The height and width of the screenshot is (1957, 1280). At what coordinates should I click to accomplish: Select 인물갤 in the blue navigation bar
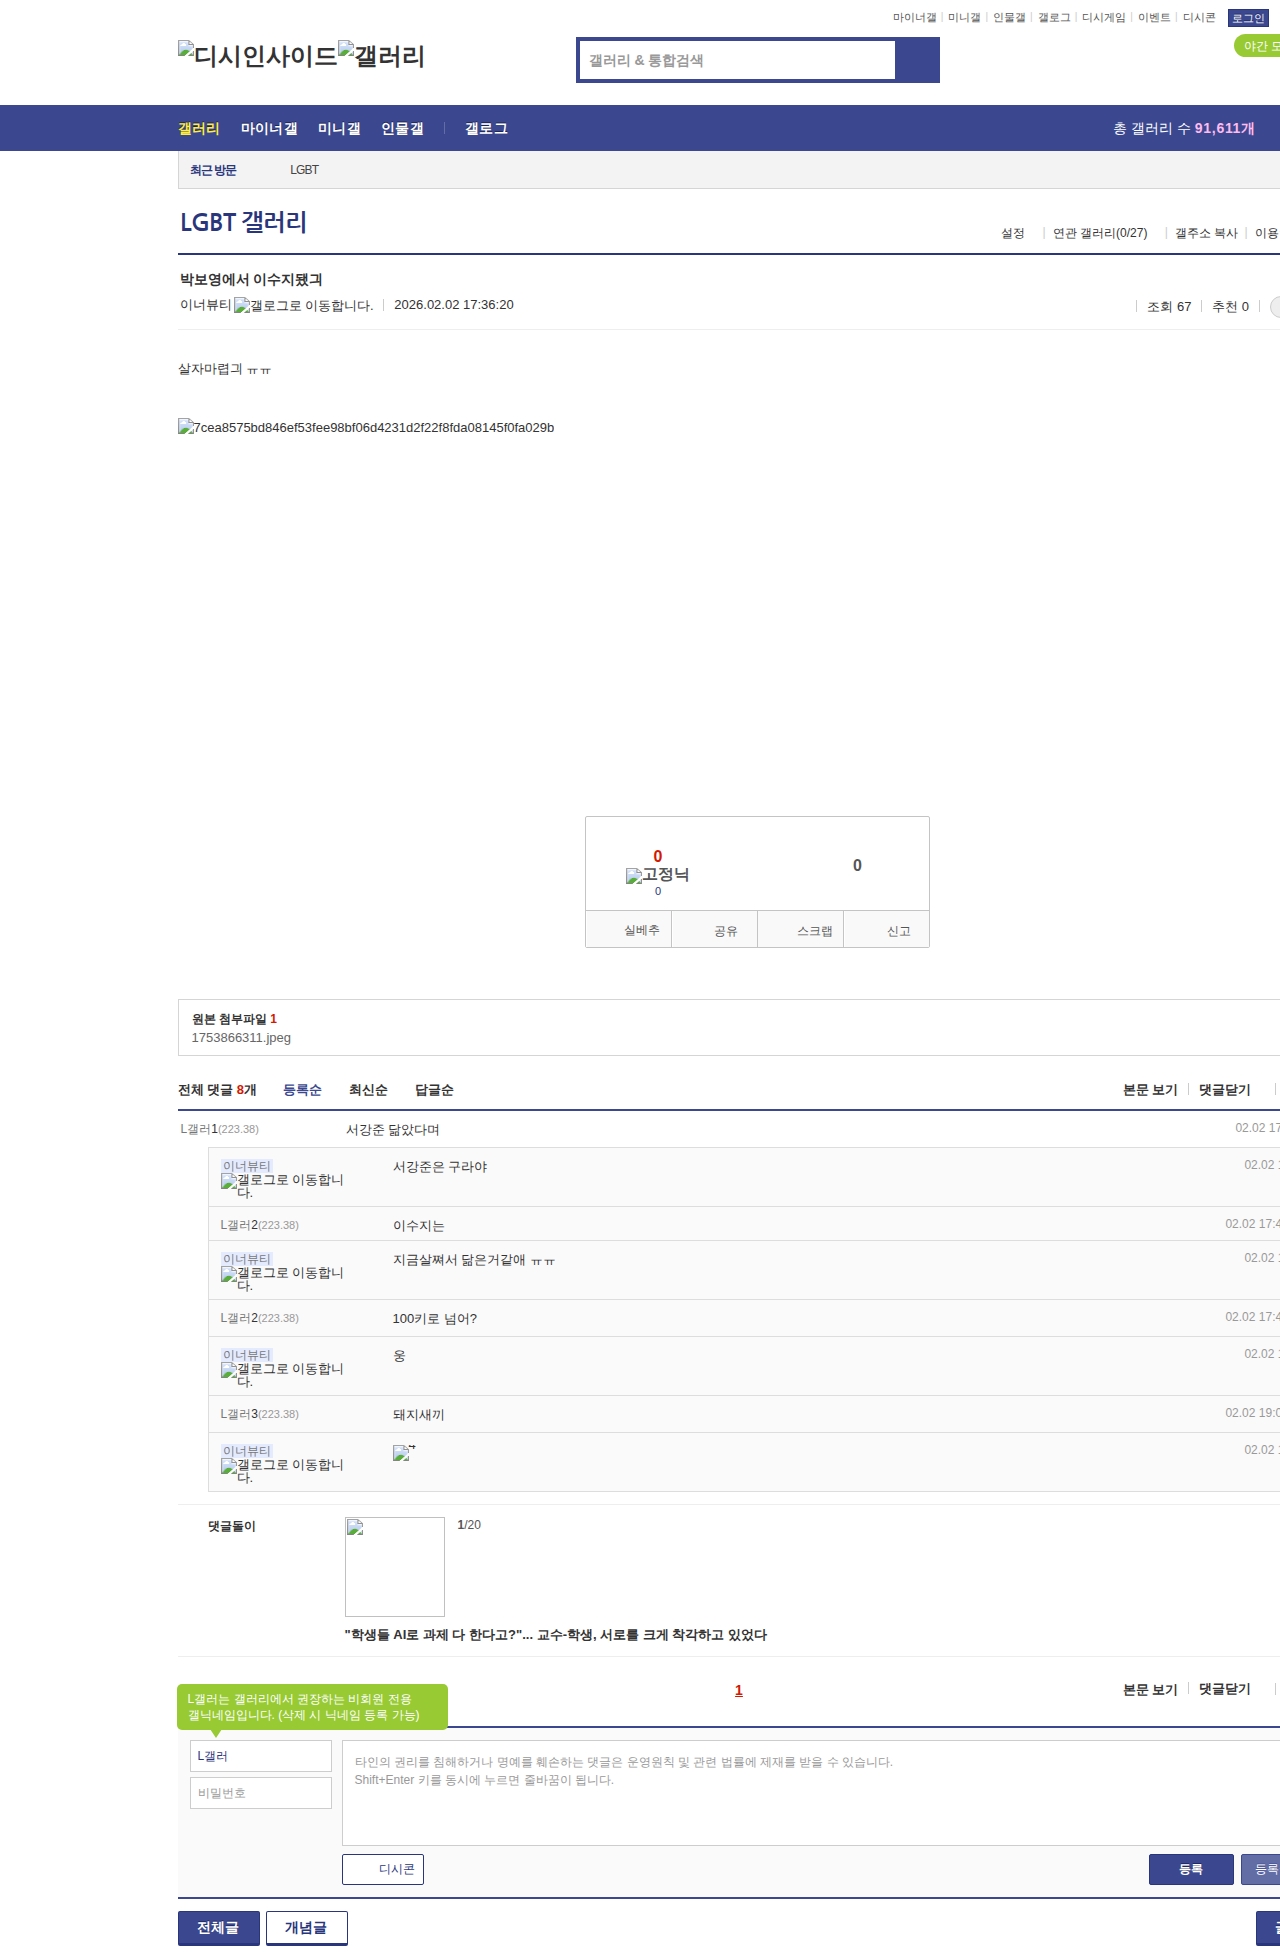click(402, 129)
